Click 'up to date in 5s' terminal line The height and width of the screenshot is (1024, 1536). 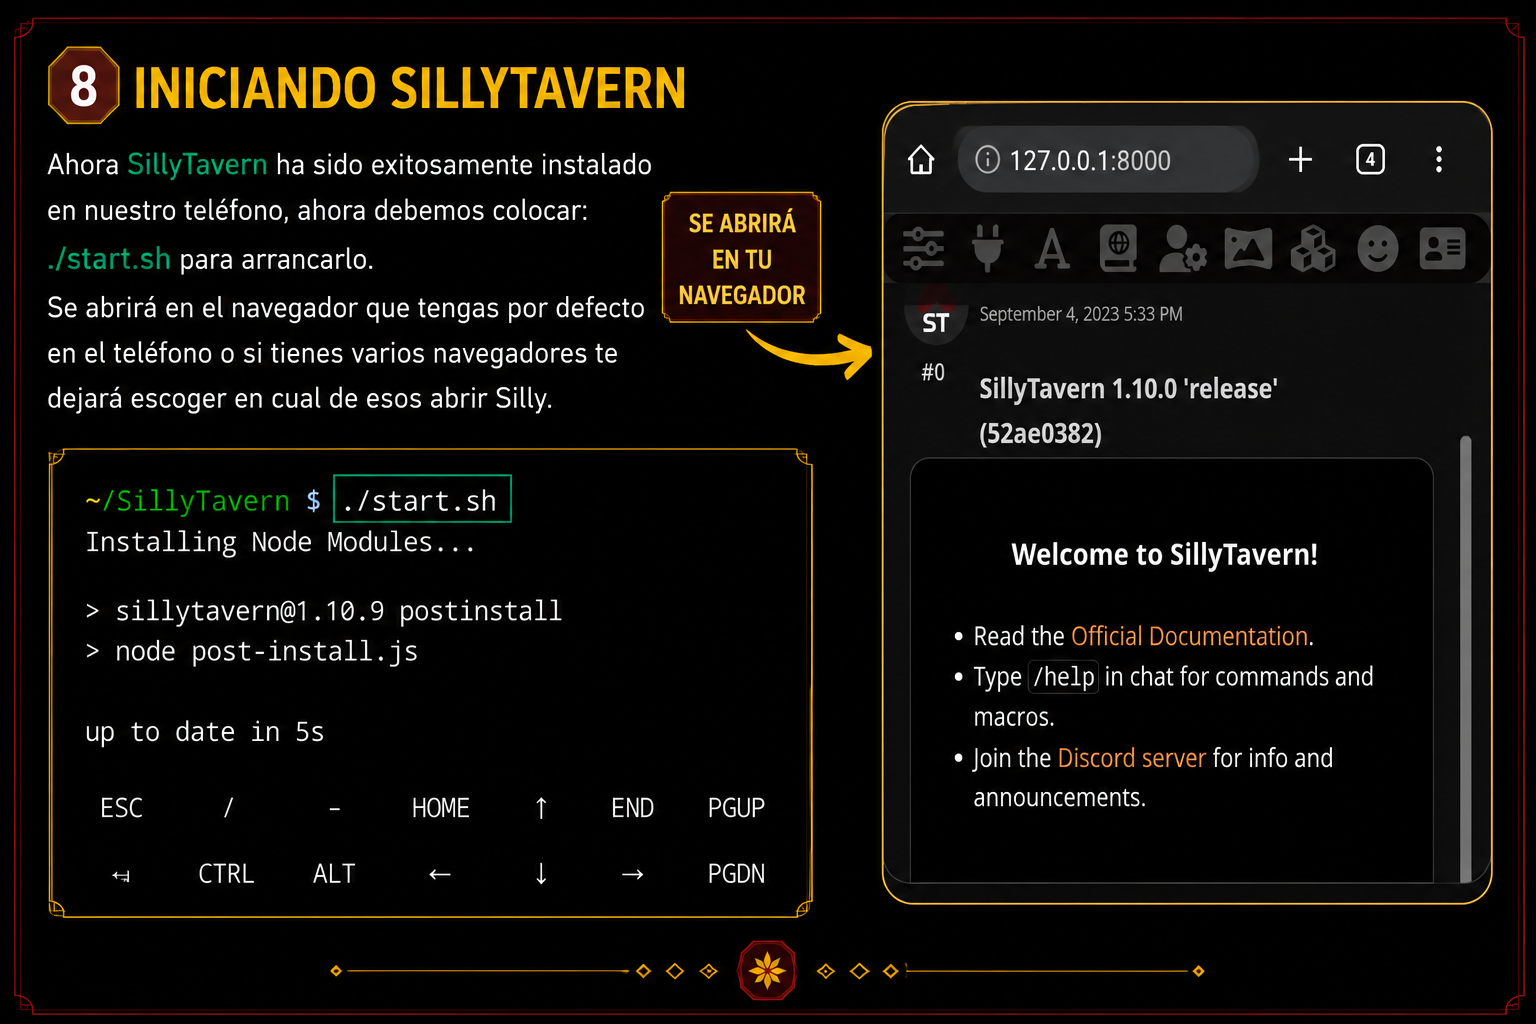click(205, 732)
